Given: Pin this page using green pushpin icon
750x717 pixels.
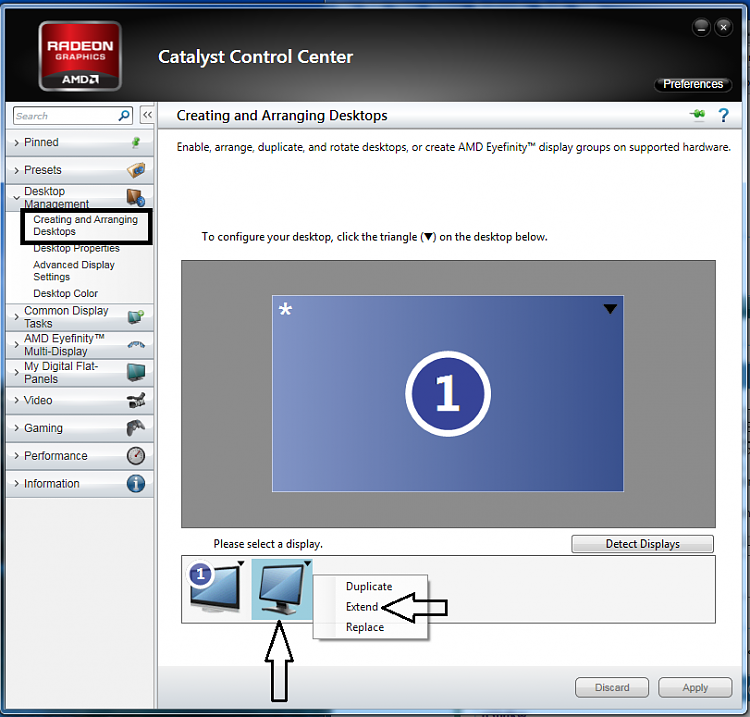Looking at the screenshot, I should pos(698,114).
